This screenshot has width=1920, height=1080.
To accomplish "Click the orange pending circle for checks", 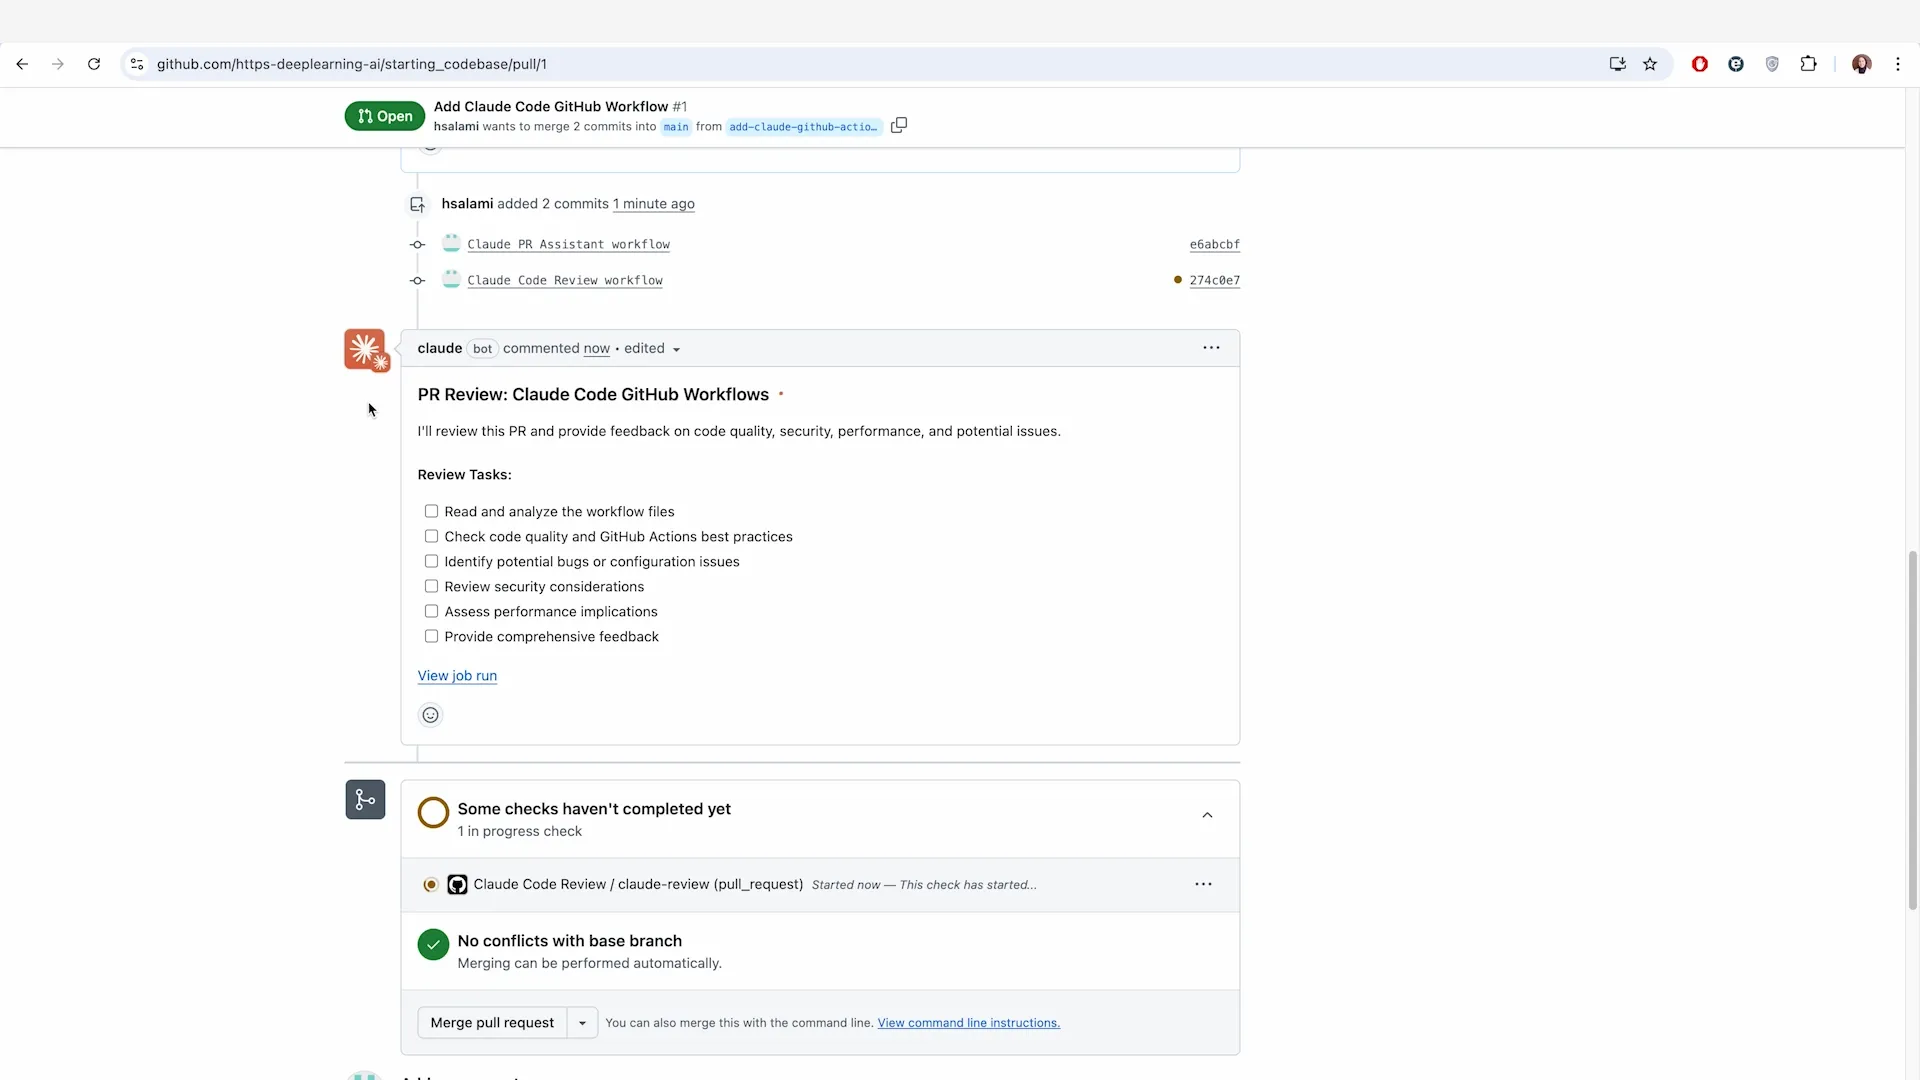I will (433, 812).
